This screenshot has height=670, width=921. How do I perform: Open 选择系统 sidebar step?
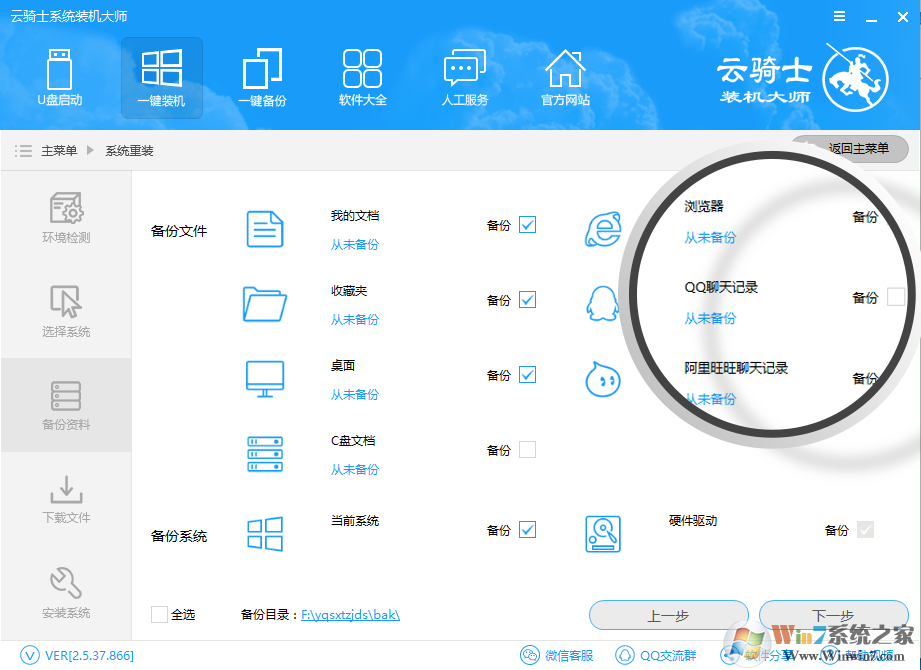point(65,310)
